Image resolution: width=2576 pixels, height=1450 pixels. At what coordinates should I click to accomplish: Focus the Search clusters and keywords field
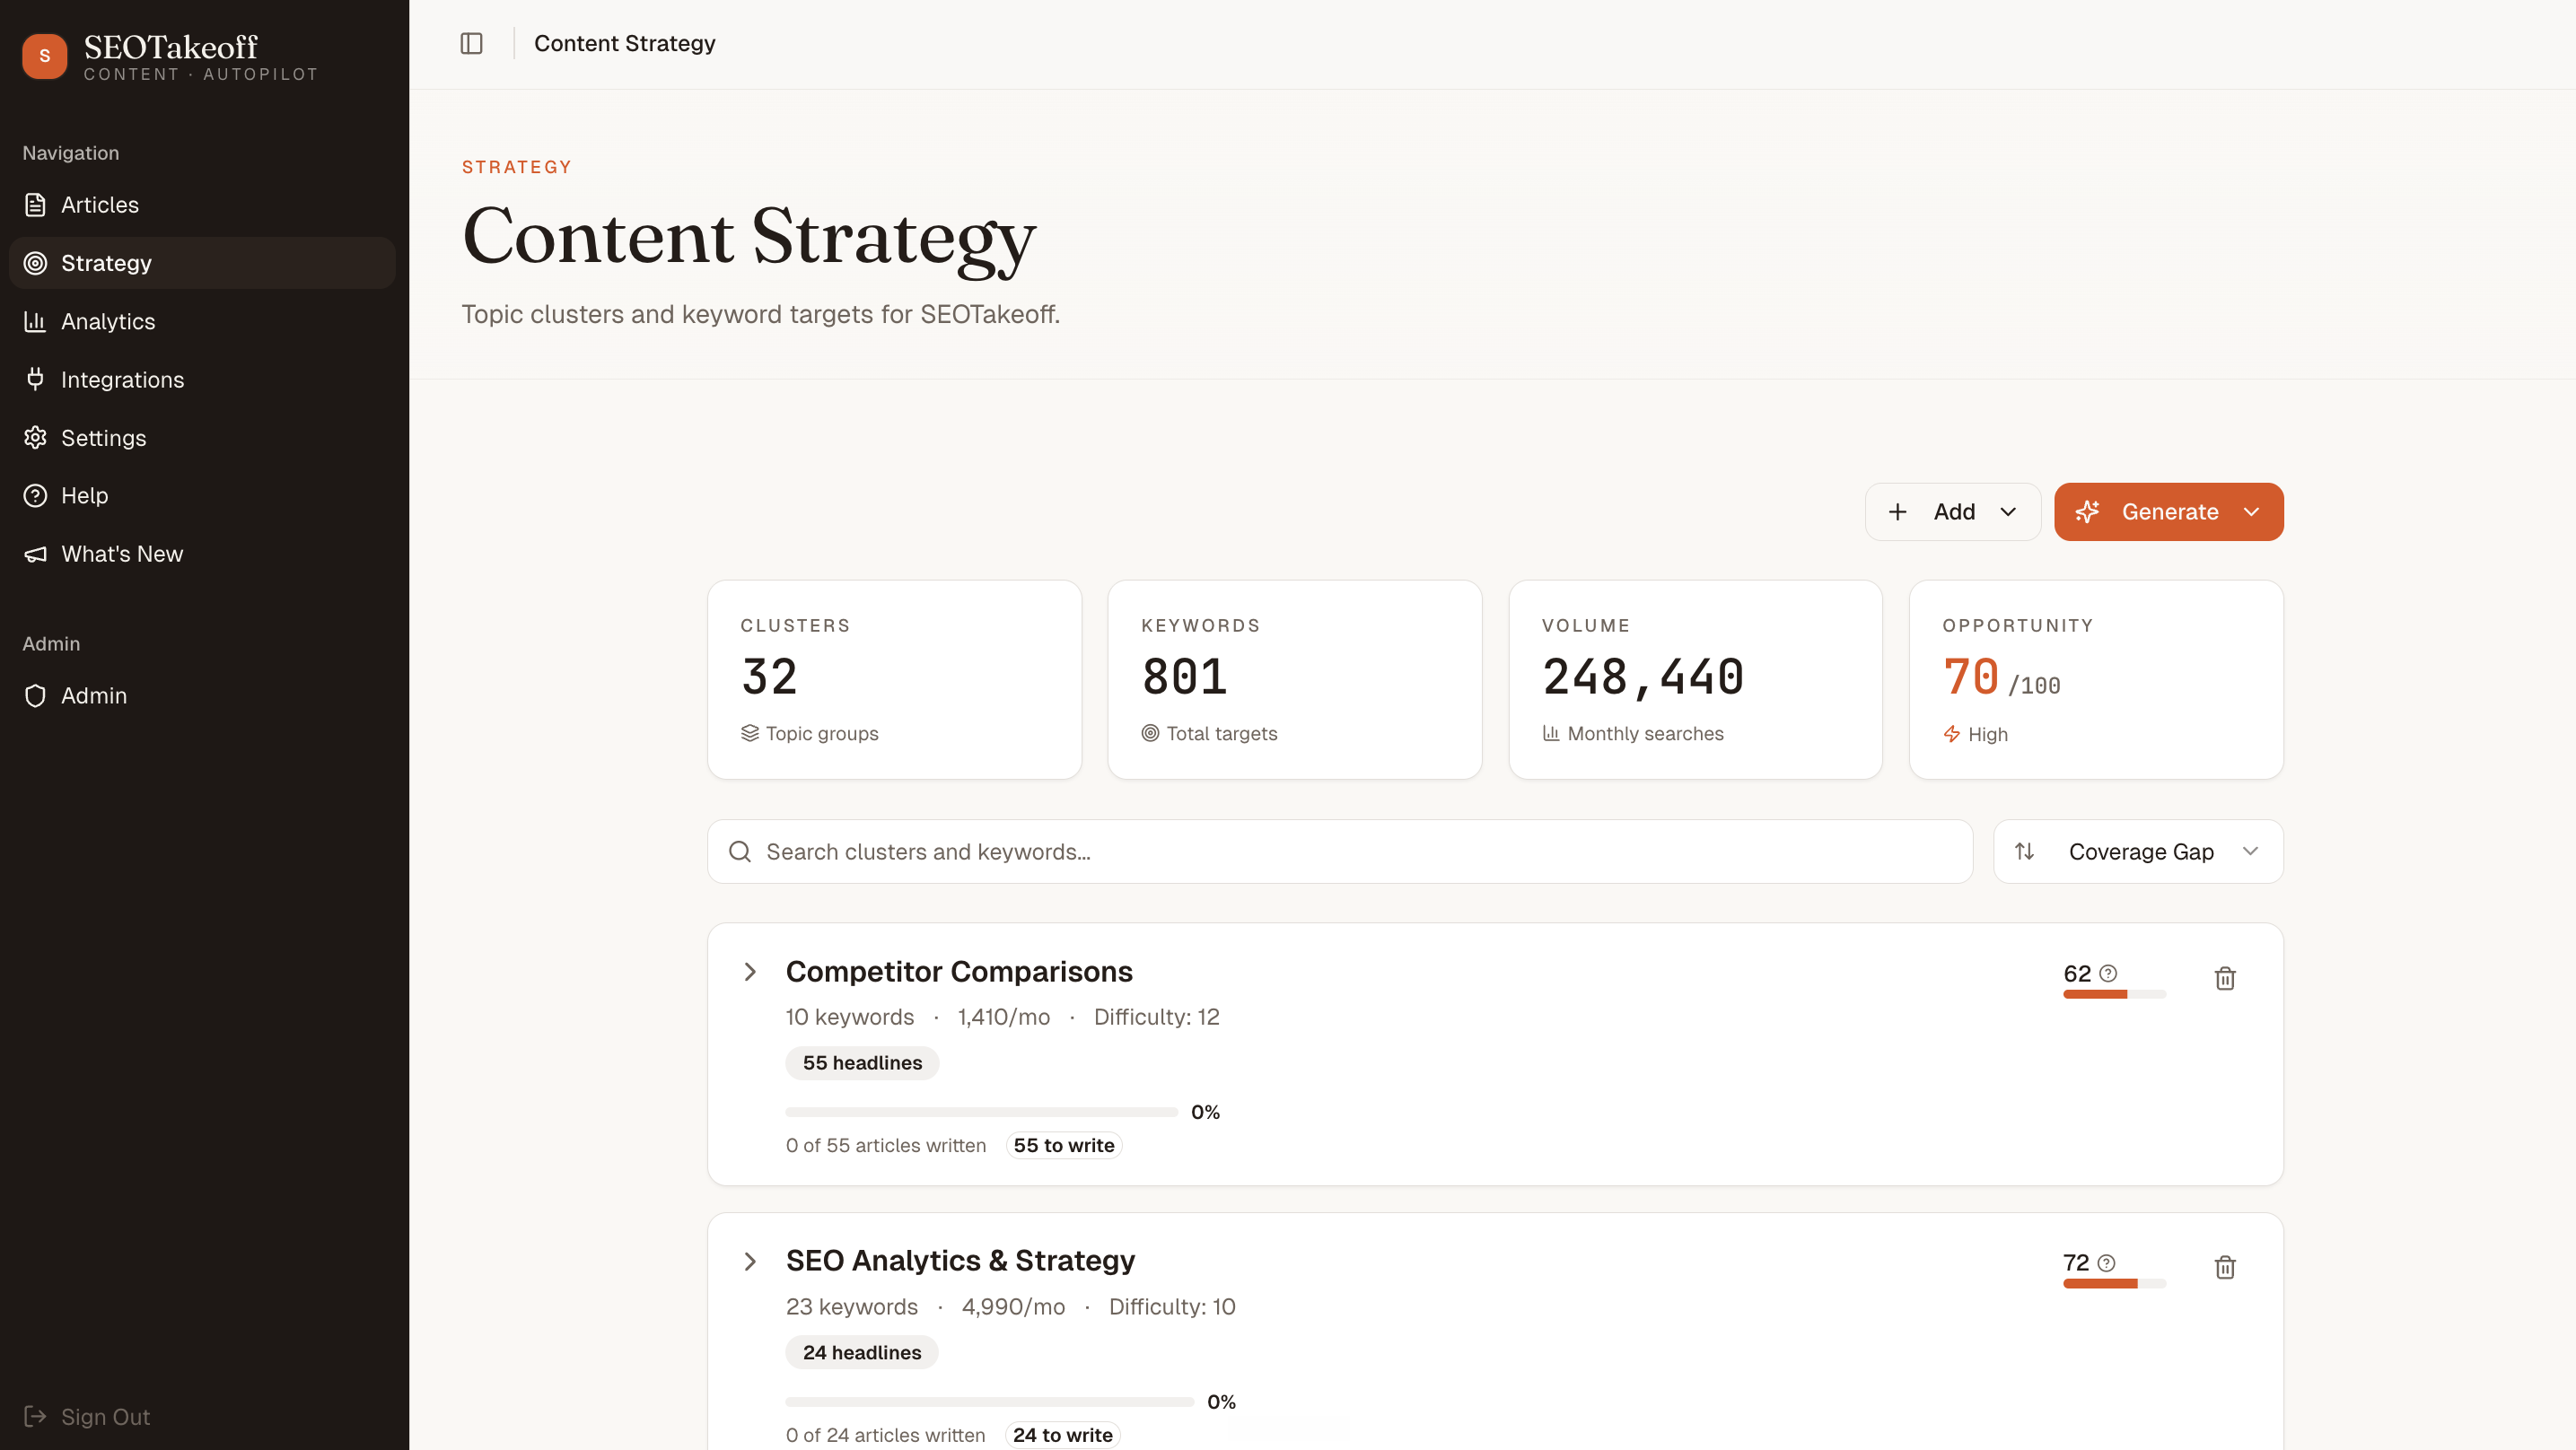click(x=1340, y=852)
